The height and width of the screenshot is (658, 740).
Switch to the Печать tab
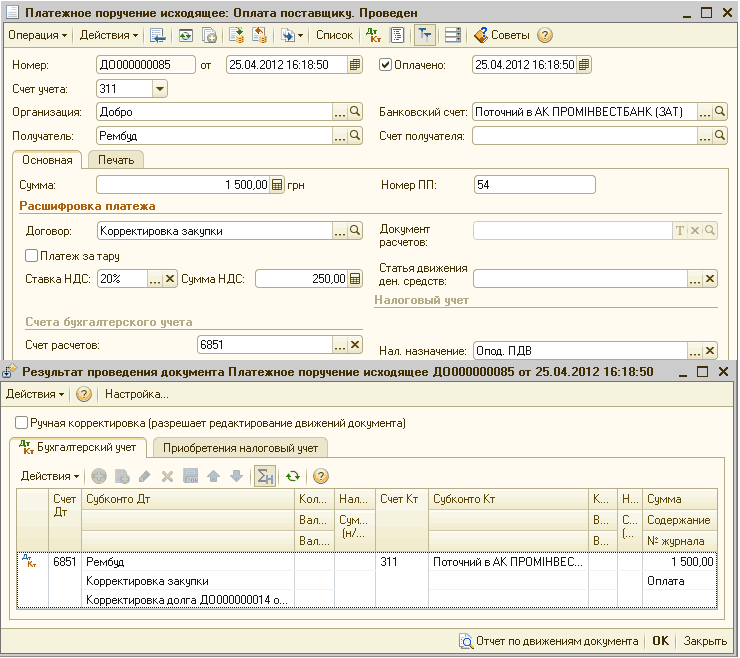click(x=116, y=159)
